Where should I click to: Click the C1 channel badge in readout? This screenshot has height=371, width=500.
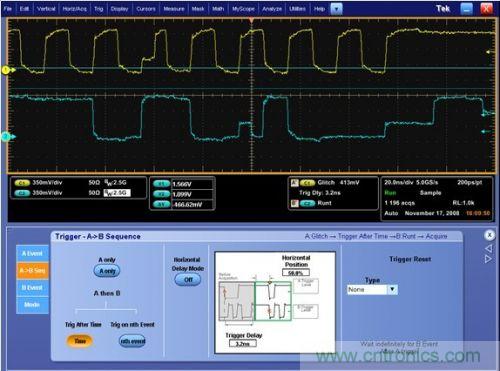[22, 183]
